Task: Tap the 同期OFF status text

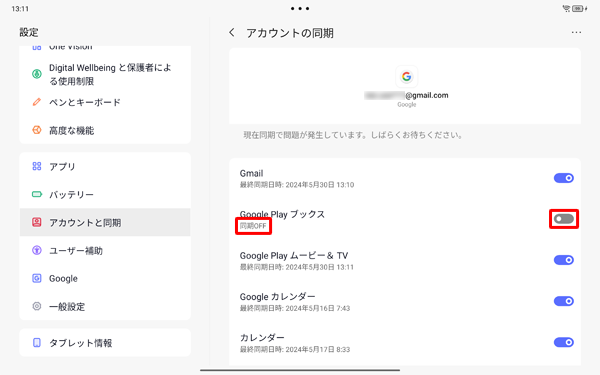Action: point(253,226)
